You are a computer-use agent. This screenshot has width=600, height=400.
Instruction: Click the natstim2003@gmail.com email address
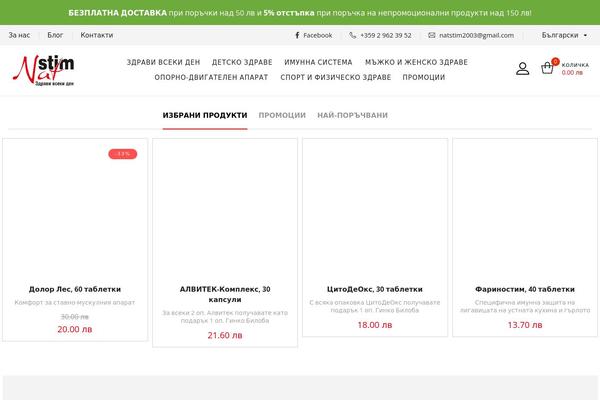pyautogui.click(x=476, y=35)
